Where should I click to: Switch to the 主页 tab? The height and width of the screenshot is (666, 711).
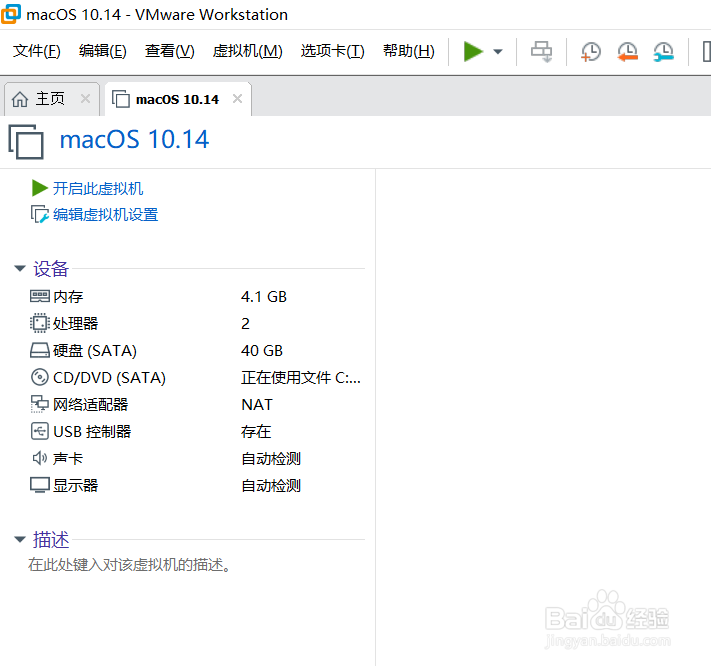click(50, 99)
